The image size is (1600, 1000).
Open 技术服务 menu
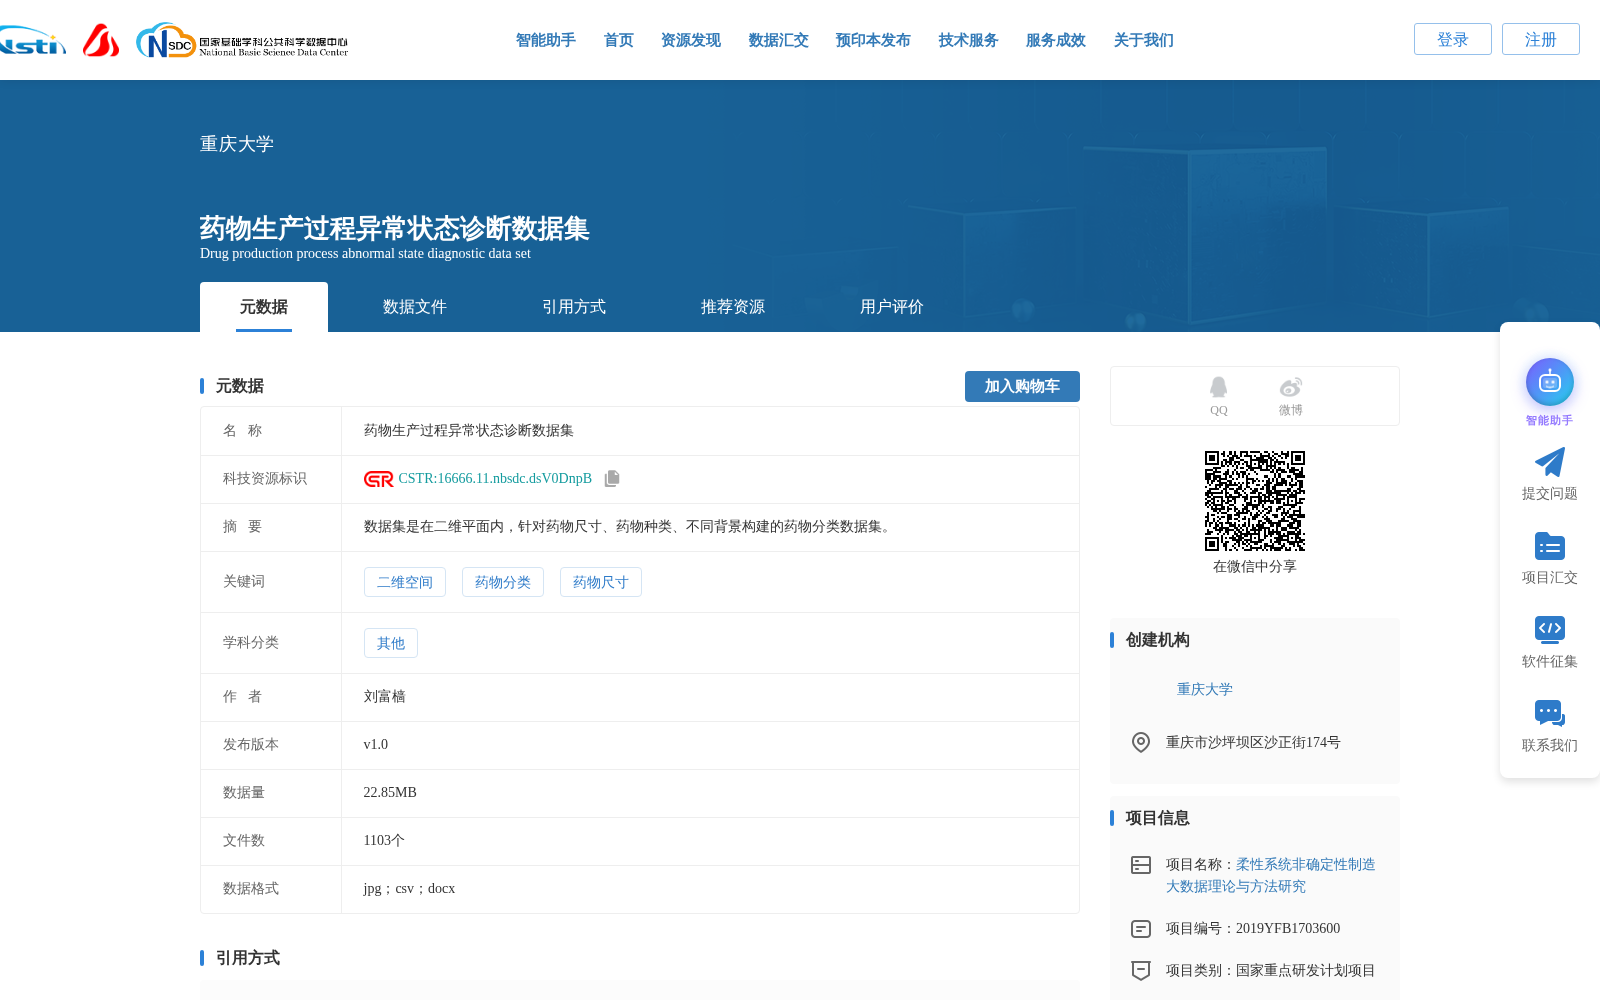pos(969,40)
